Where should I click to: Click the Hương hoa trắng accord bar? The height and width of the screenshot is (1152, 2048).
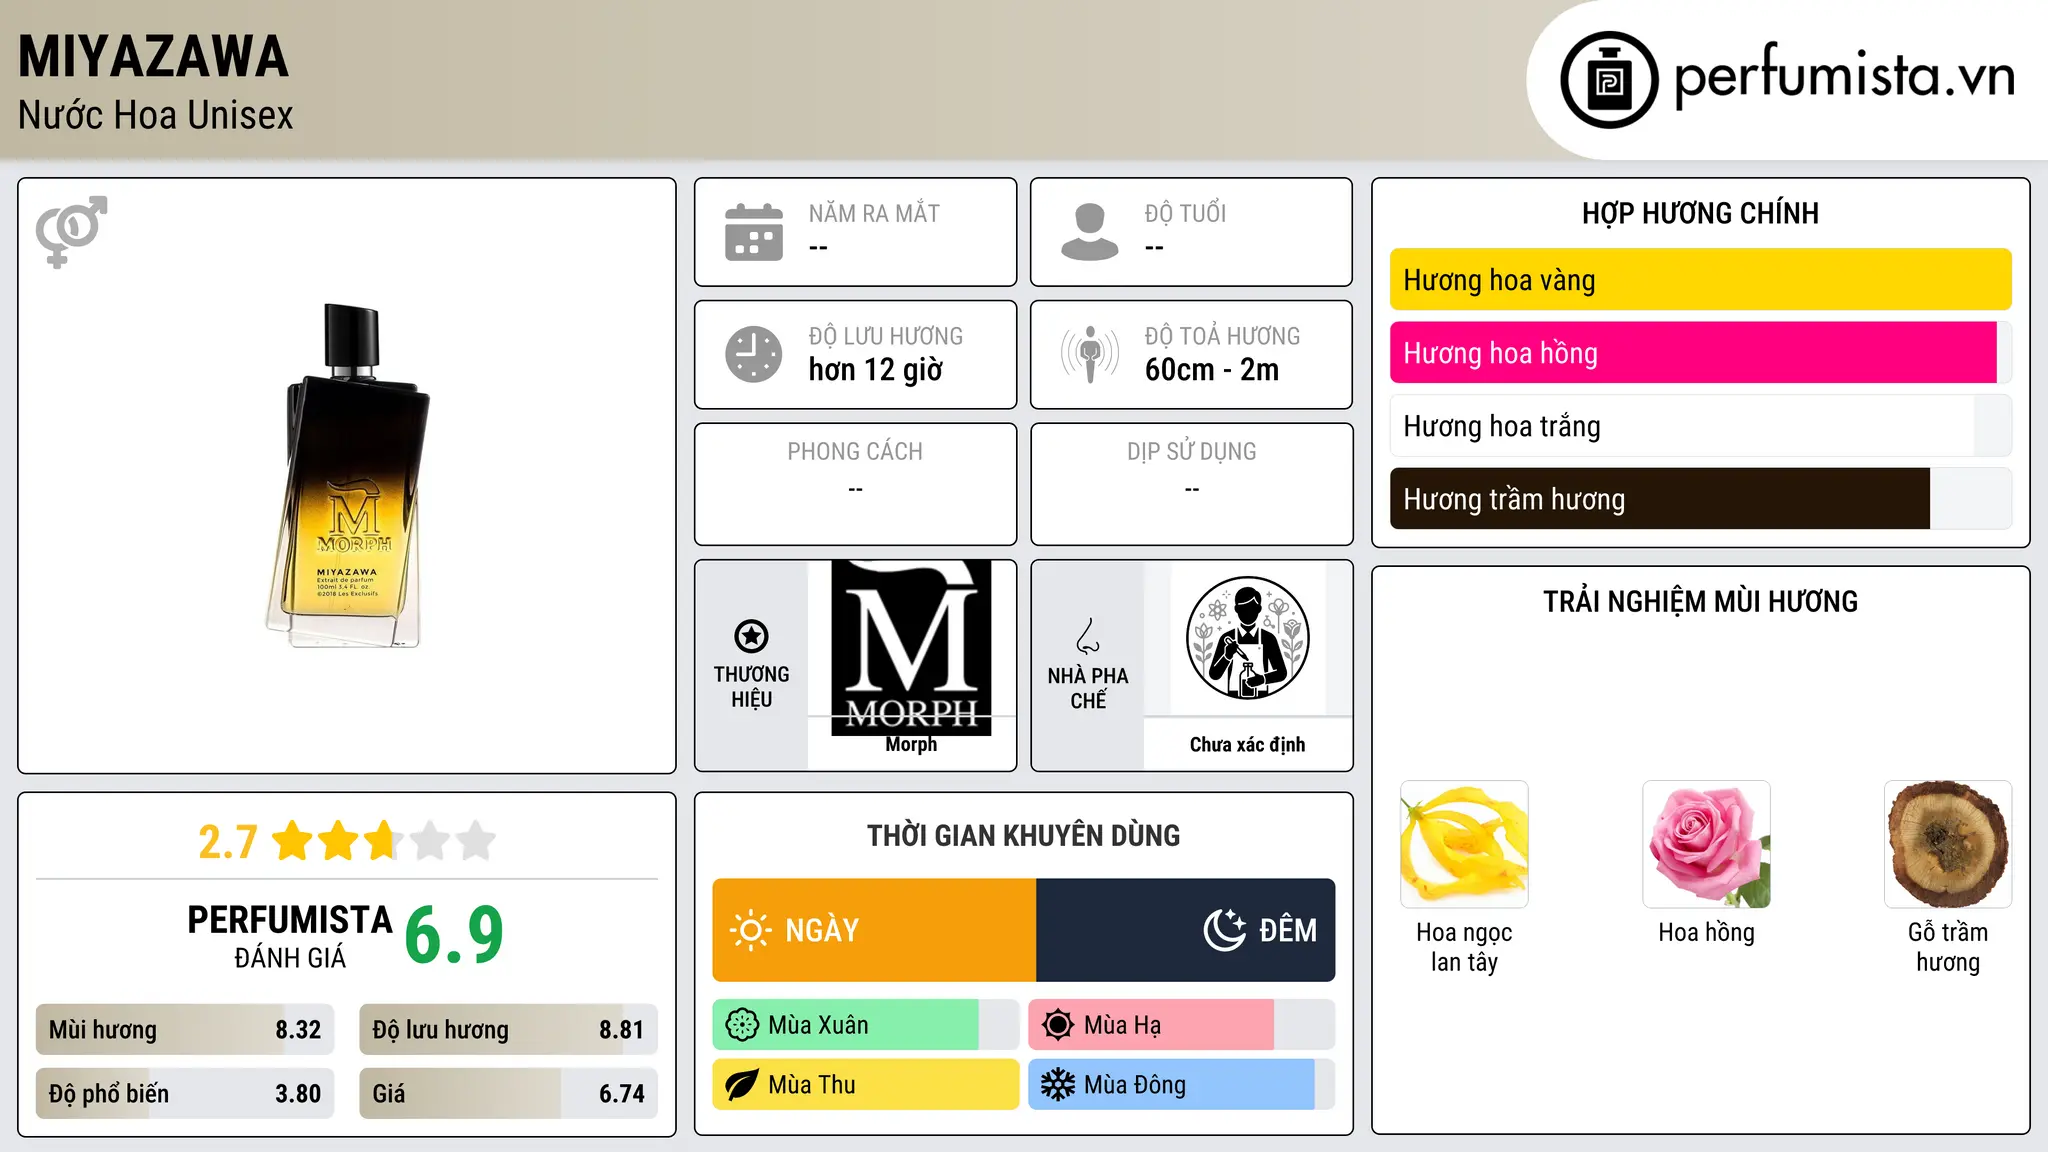[x=1700, y=426]
